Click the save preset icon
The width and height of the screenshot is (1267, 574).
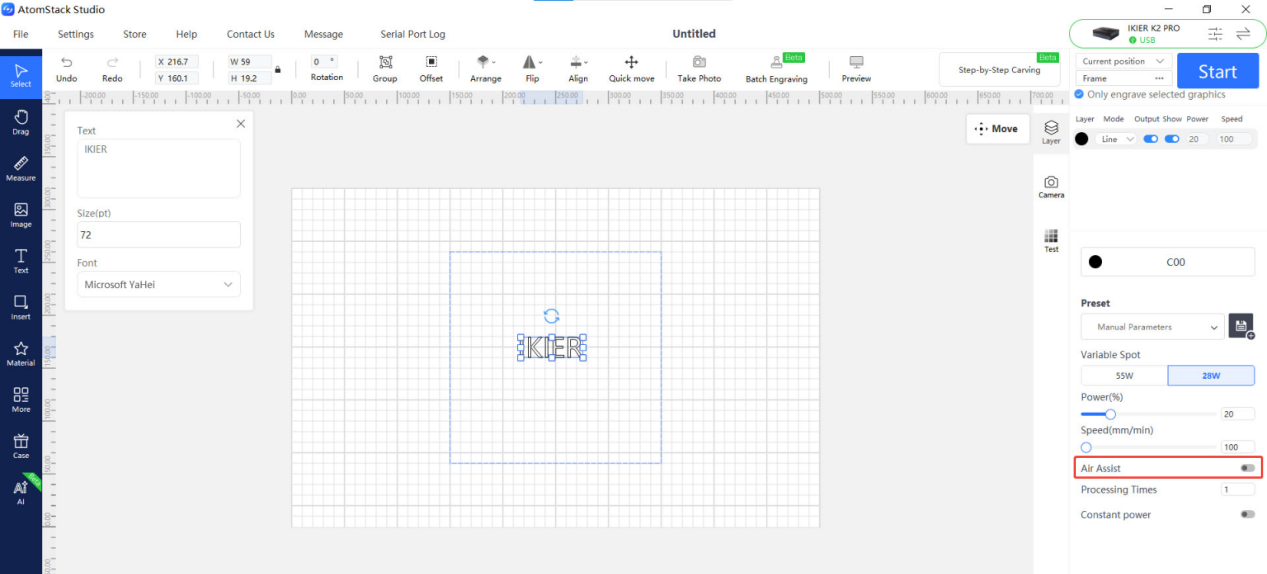[x=1241, y=326]
